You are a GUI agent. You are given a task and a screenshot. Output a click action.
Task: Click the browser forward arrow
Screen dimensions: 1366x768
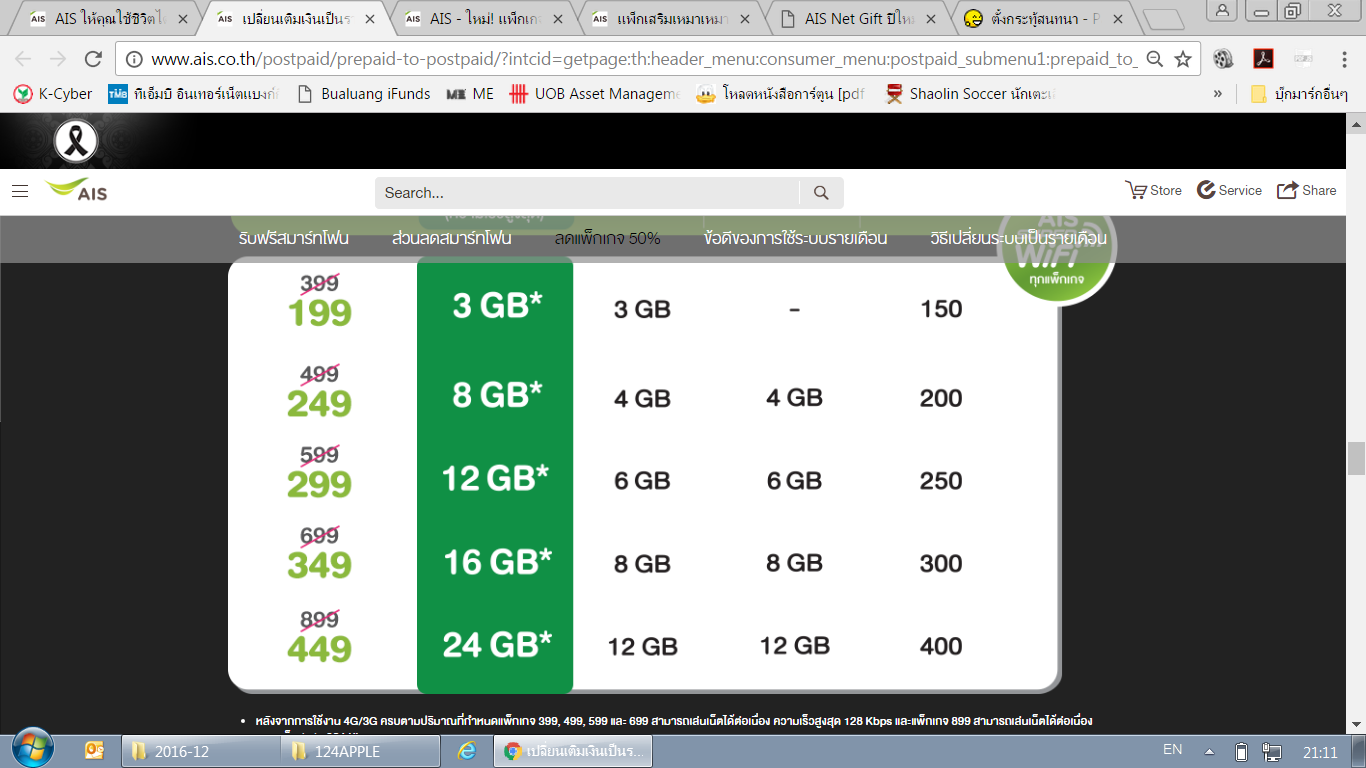coord(57,59)
